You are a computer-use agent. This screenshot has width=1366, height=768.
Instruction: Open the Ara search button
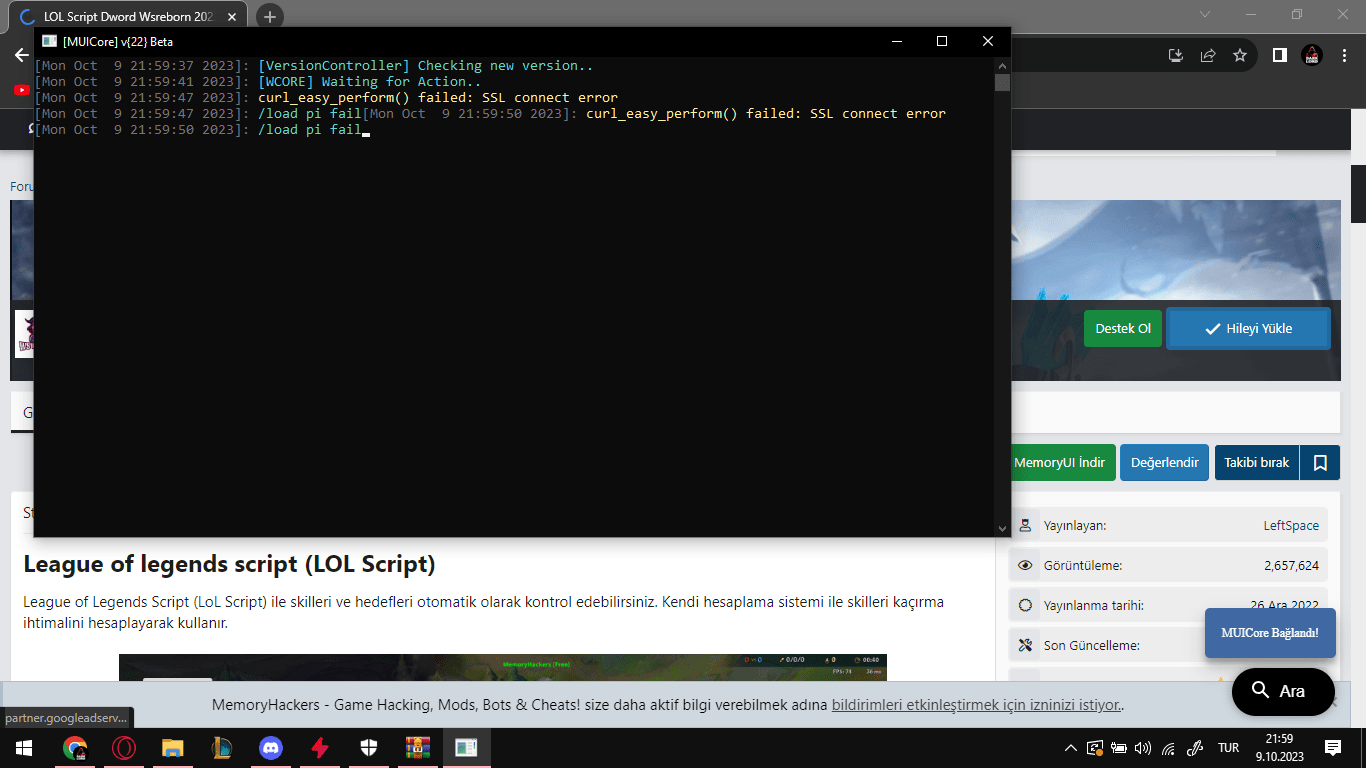pyautogui.click(x=1283, y=691)
